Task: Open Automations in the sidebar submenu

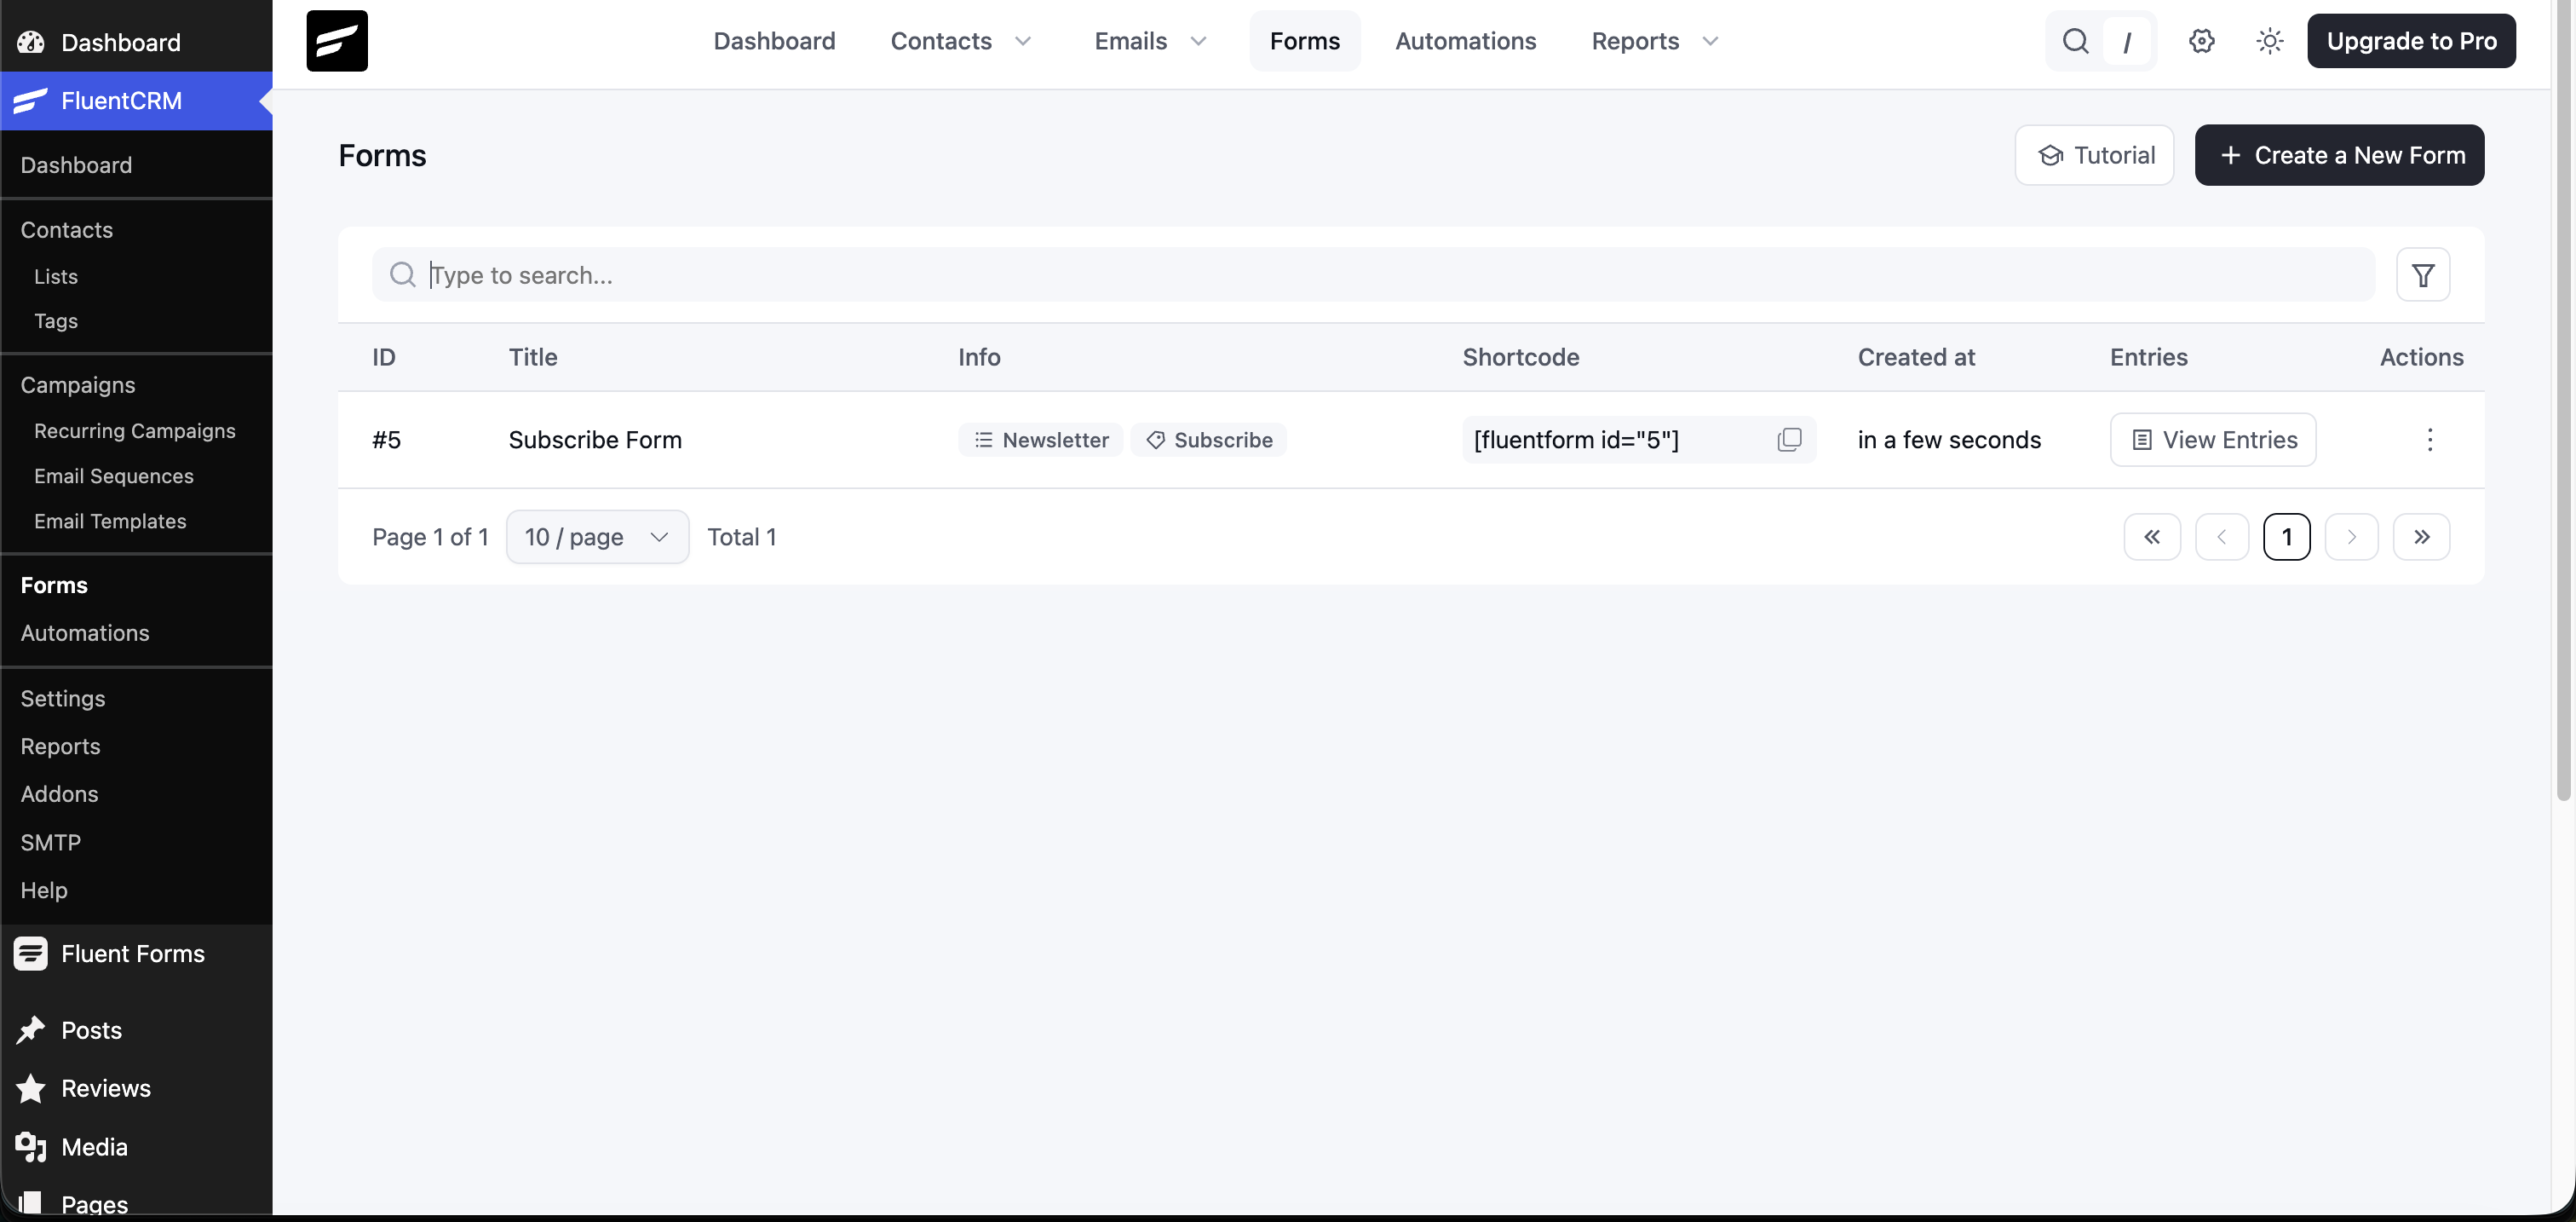Action: click(x=85, y=633)
